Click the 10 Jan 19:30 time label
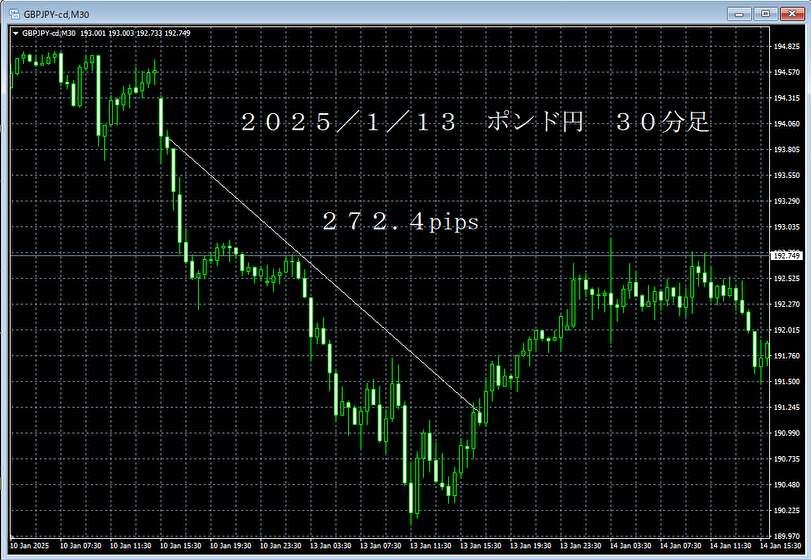 (x=230, y=546)
